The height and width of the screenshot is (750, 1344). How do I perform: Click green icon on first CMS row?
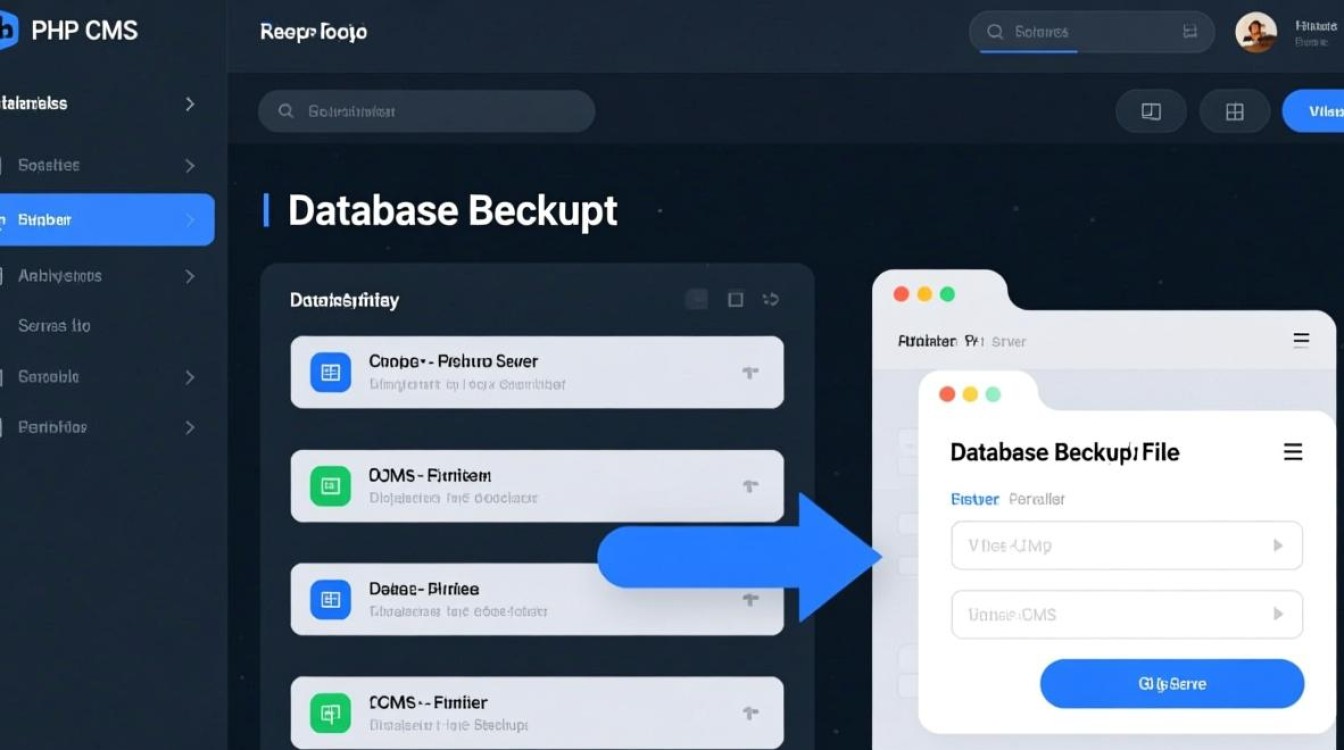(330, 486)
